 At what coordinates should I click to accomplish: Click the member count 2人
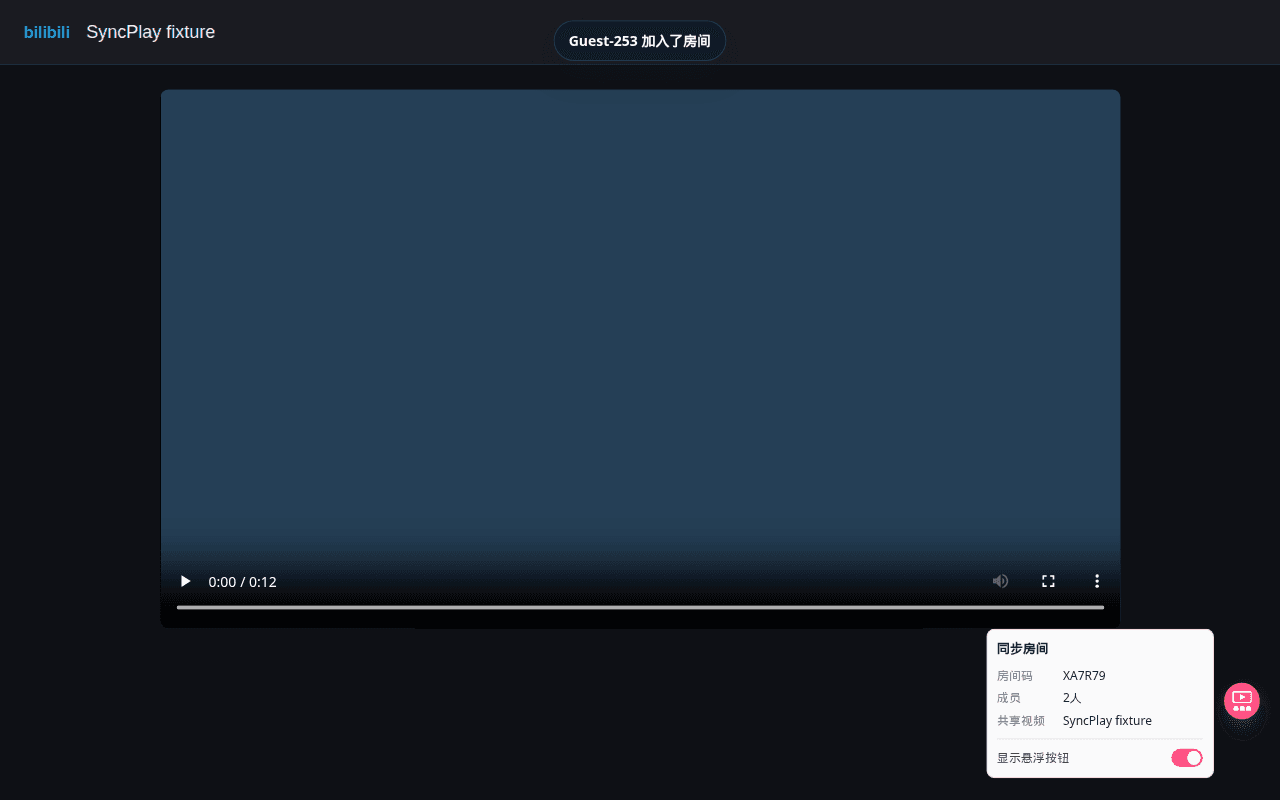click(1072, 698)
